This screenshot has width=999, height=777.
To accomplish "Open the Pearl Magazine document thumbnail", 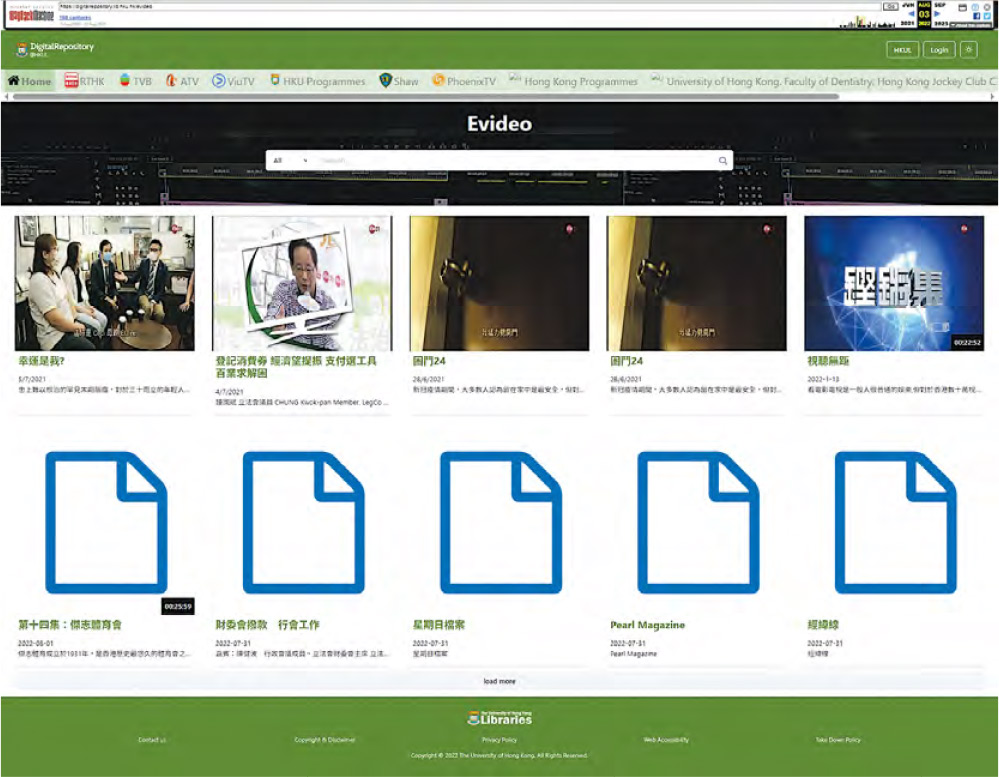I will tap(698, 522).
